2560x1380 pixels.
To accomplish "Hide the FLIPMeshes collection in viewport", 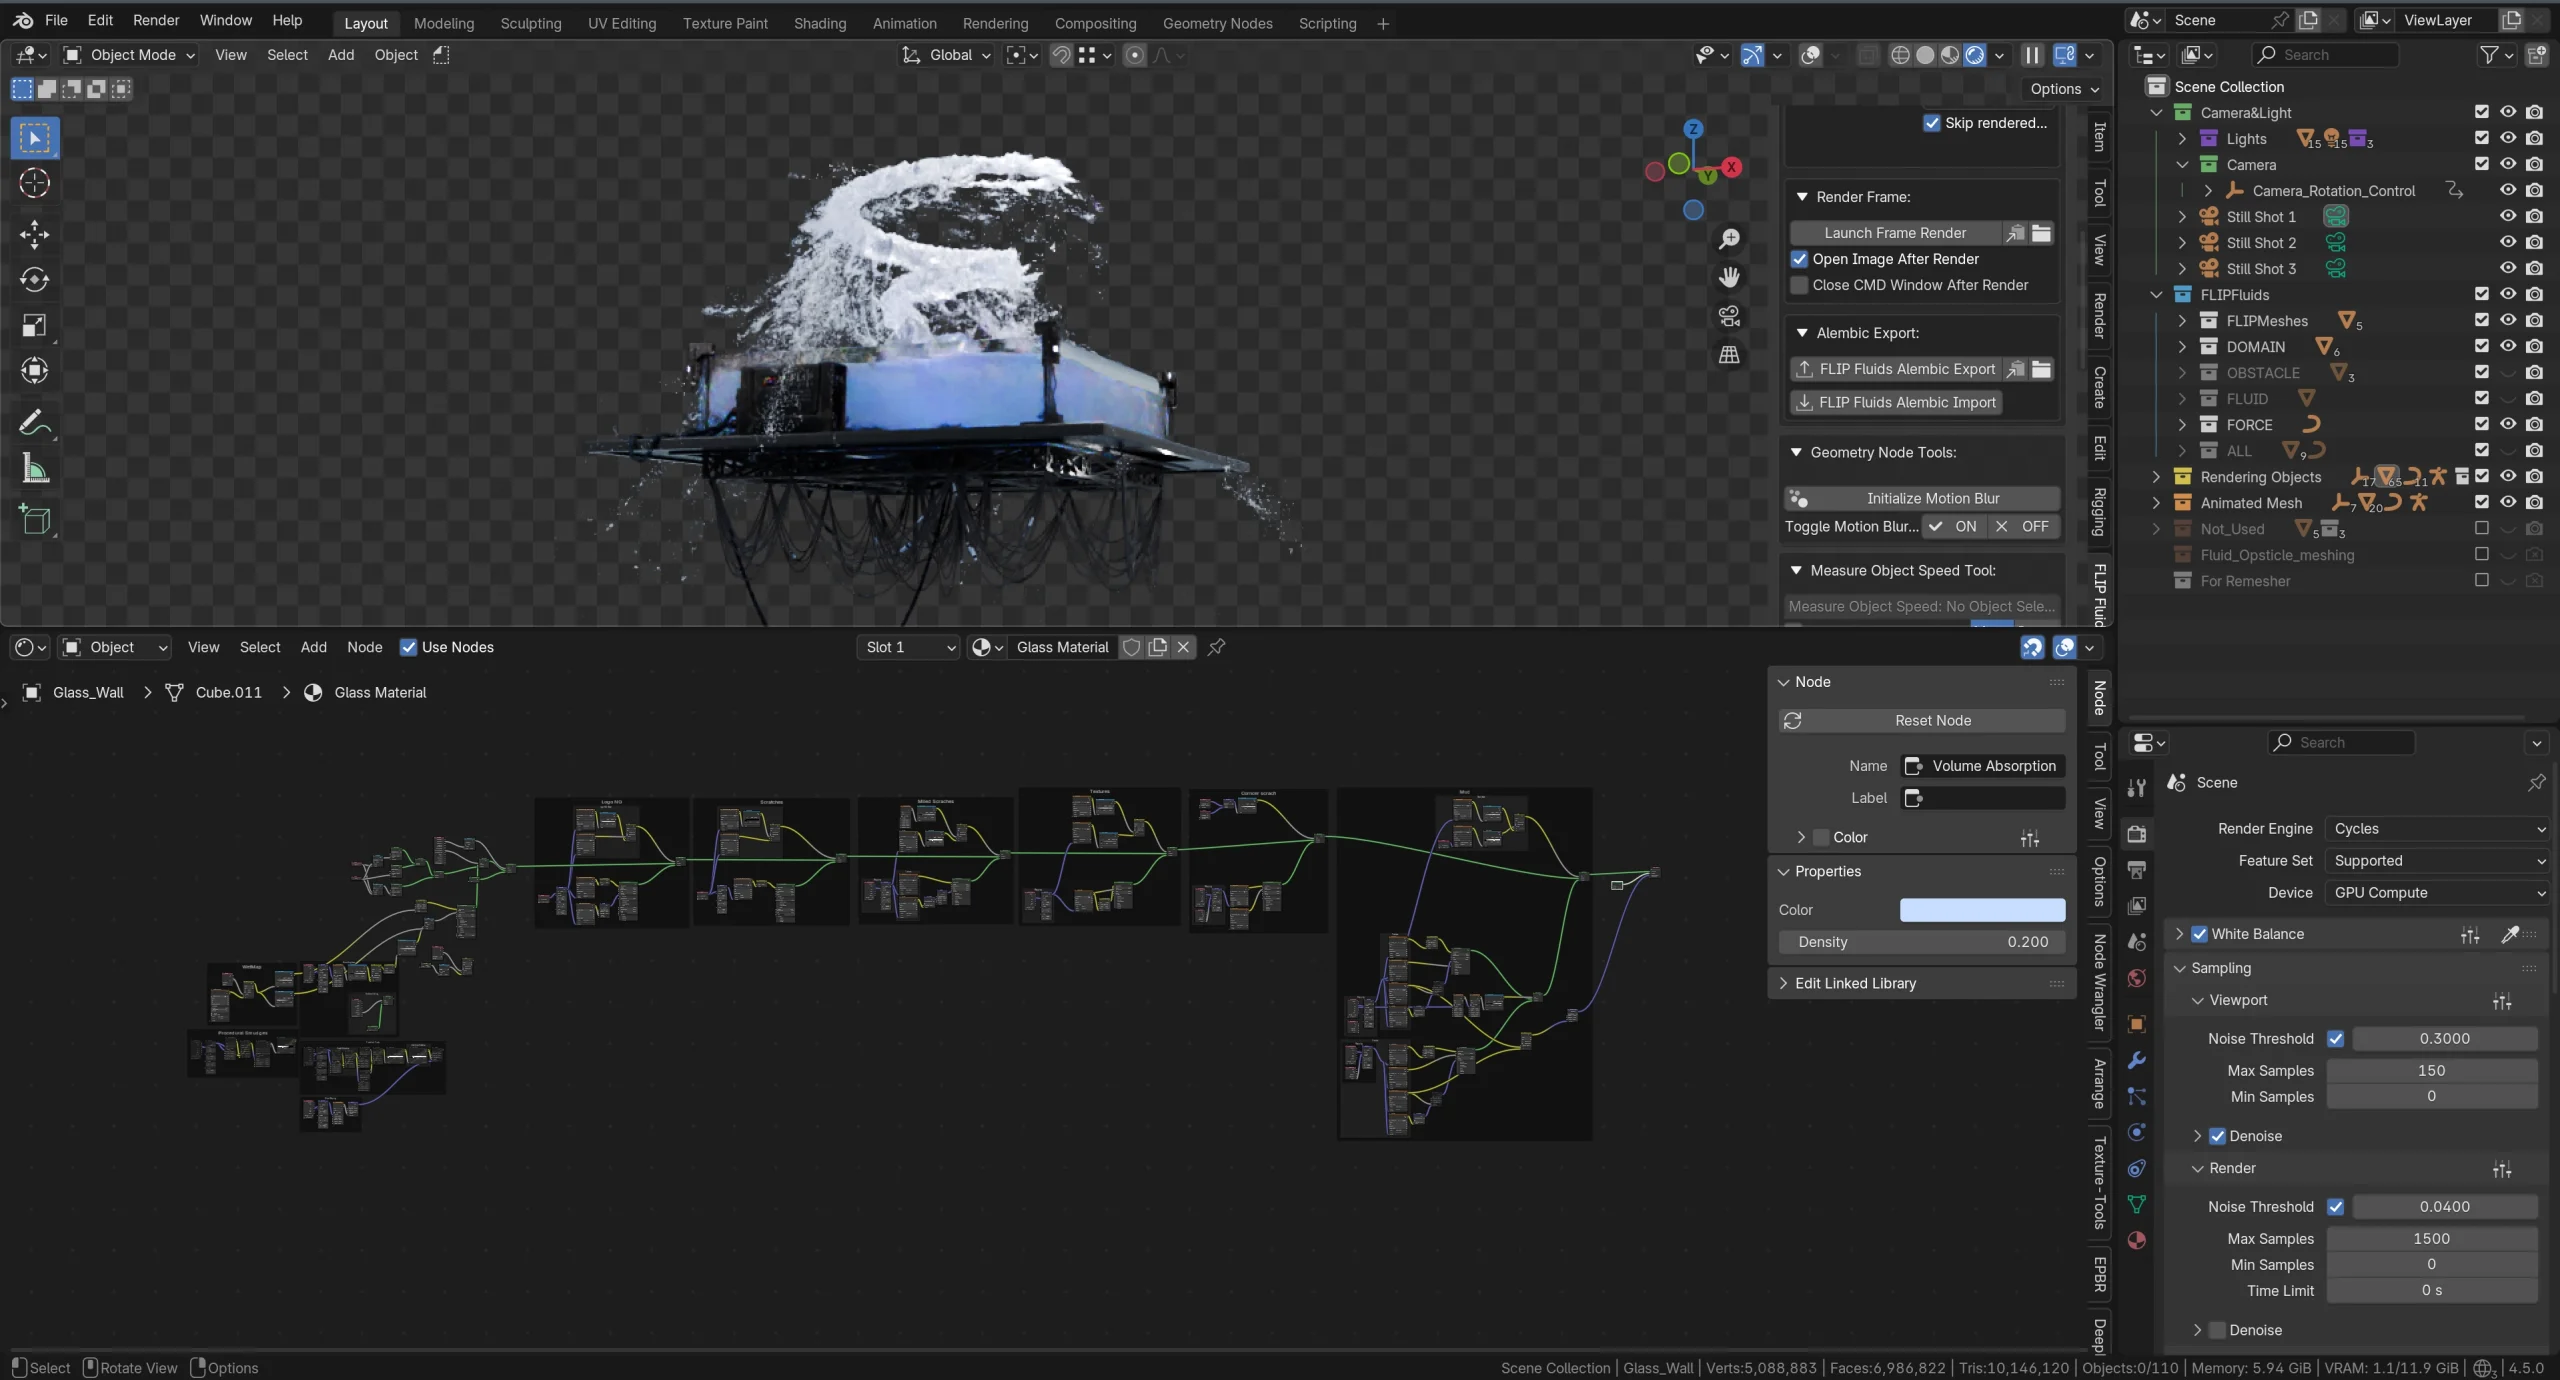I will (2507, 320).
